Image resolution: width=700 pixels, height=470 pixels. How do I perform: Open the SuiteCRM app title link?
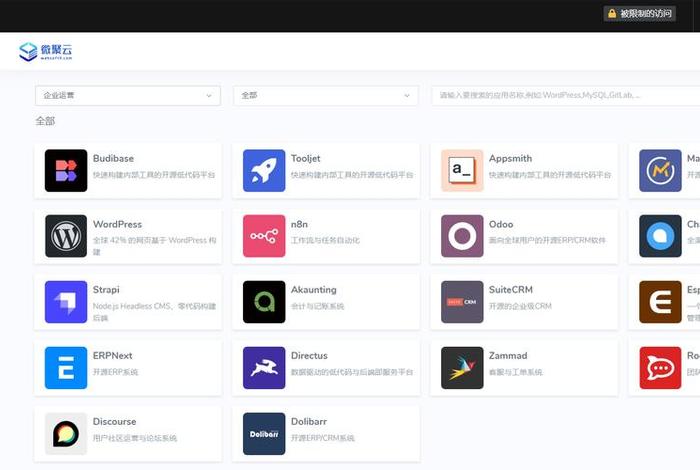click(x=512, y=290)
